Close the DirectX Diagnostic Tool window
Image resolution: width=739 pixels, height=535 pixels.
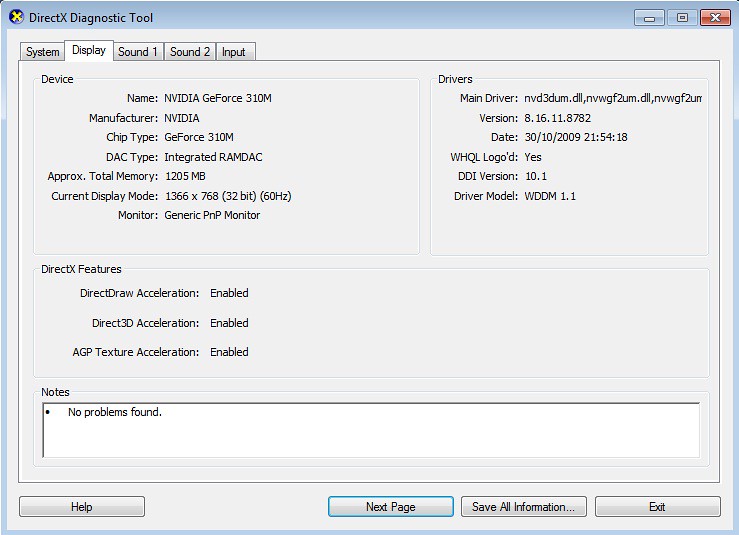tap(715, 18)
